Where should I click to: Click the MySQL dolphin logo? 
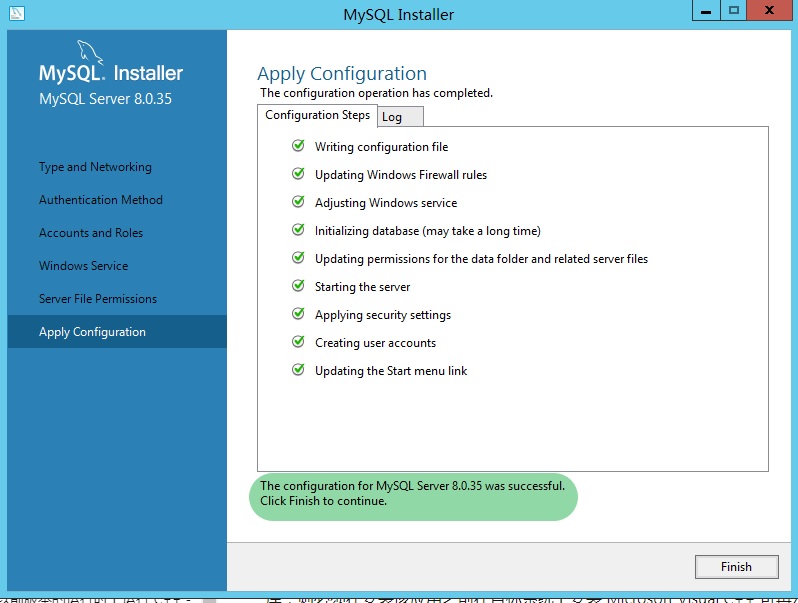click(90, 52)
